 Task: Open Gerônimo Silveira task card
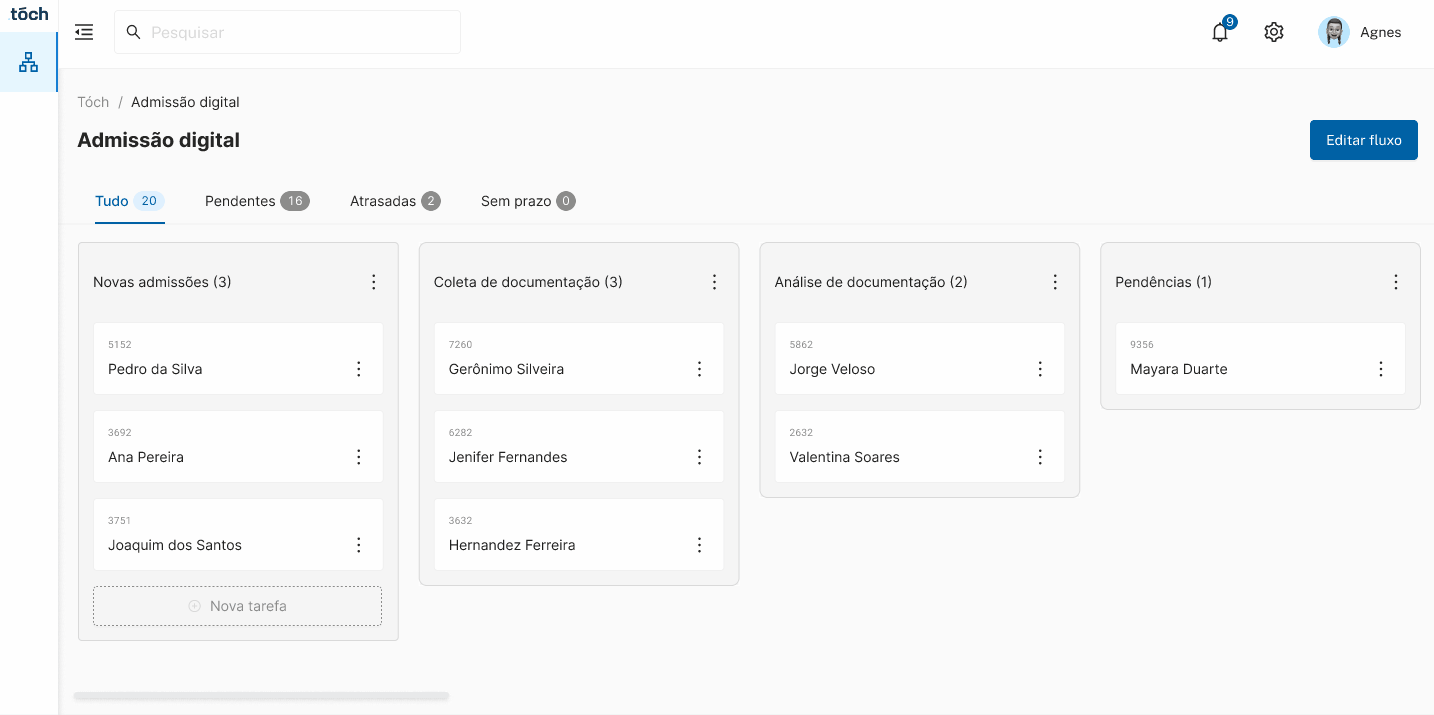tap(579, 358)
